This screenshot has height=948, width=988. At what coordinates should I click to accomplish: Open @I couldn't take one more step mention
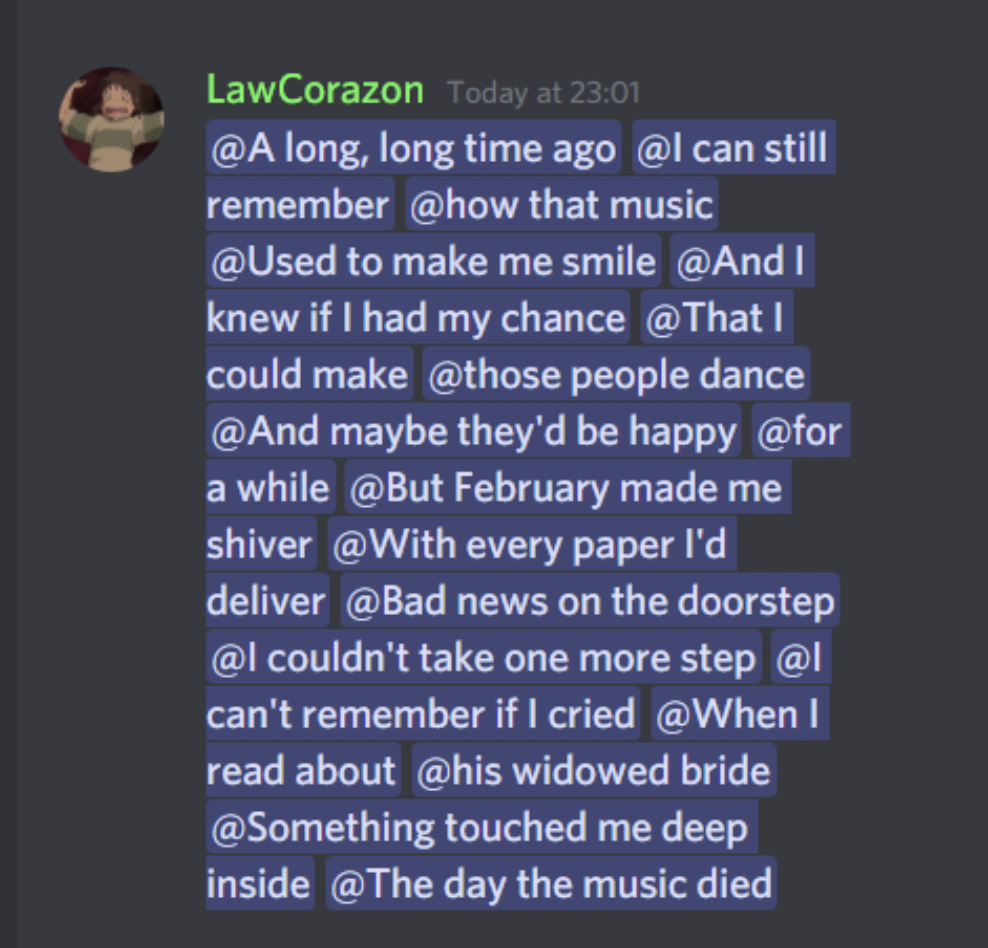484,658
